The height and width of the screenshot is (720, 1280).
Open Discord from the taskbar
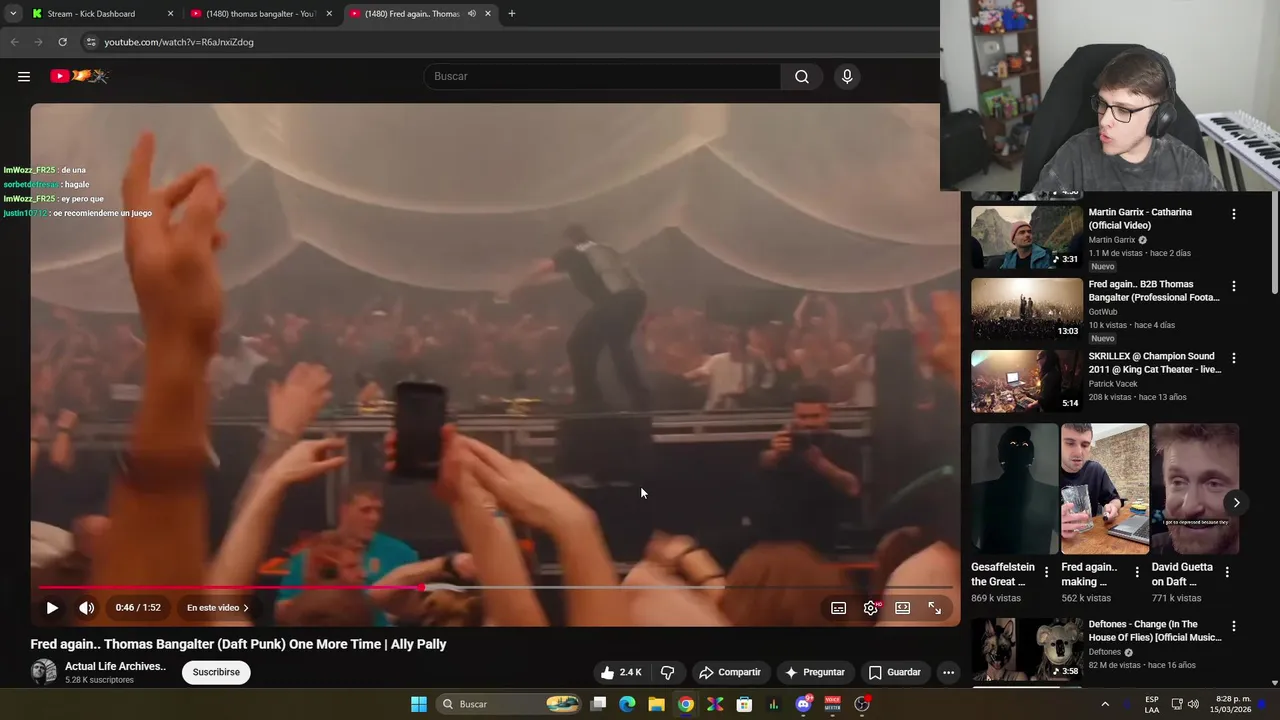click(803, 704)
